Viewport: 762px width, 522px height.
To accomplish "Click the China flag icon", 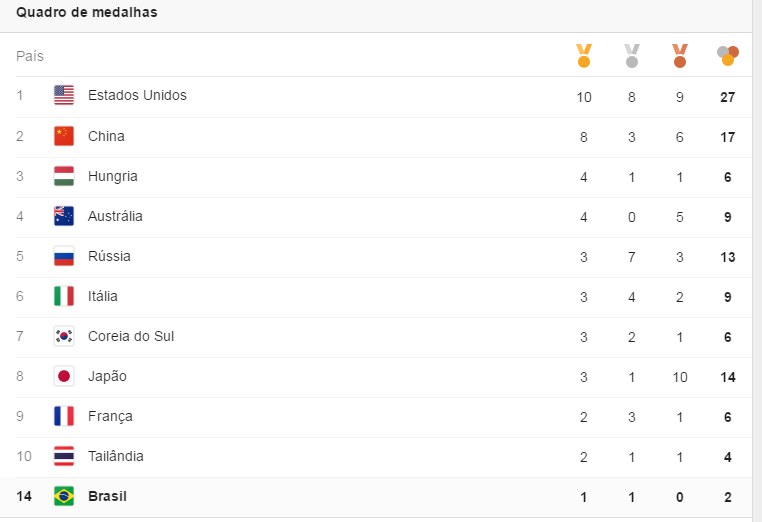I will point(64,136).
